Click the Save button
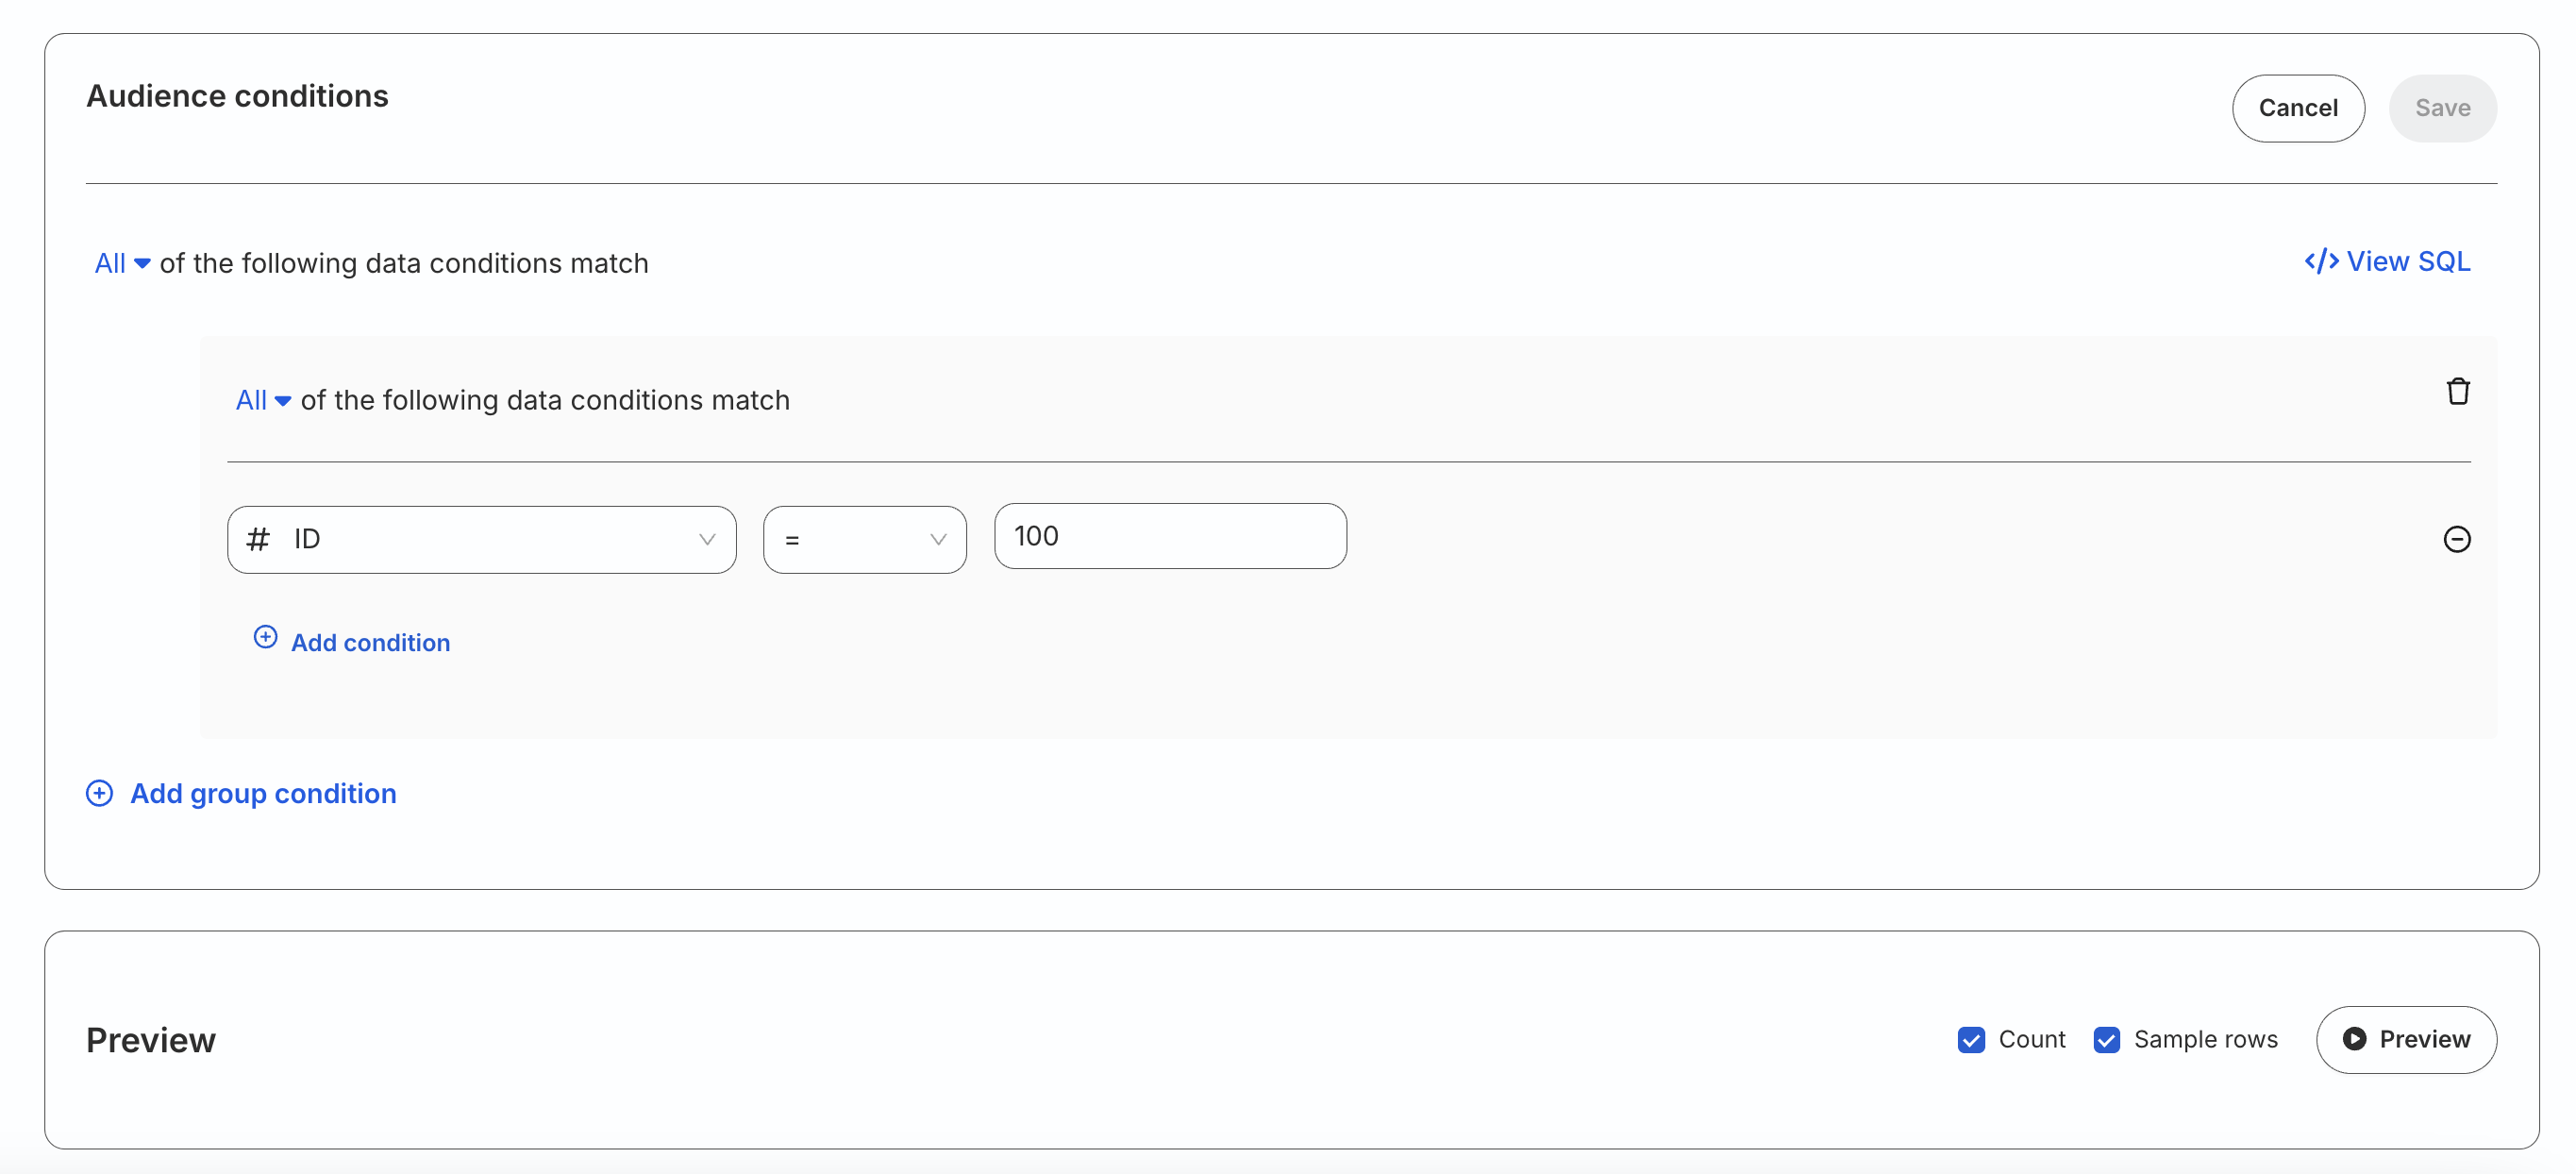 point(2442,108)
